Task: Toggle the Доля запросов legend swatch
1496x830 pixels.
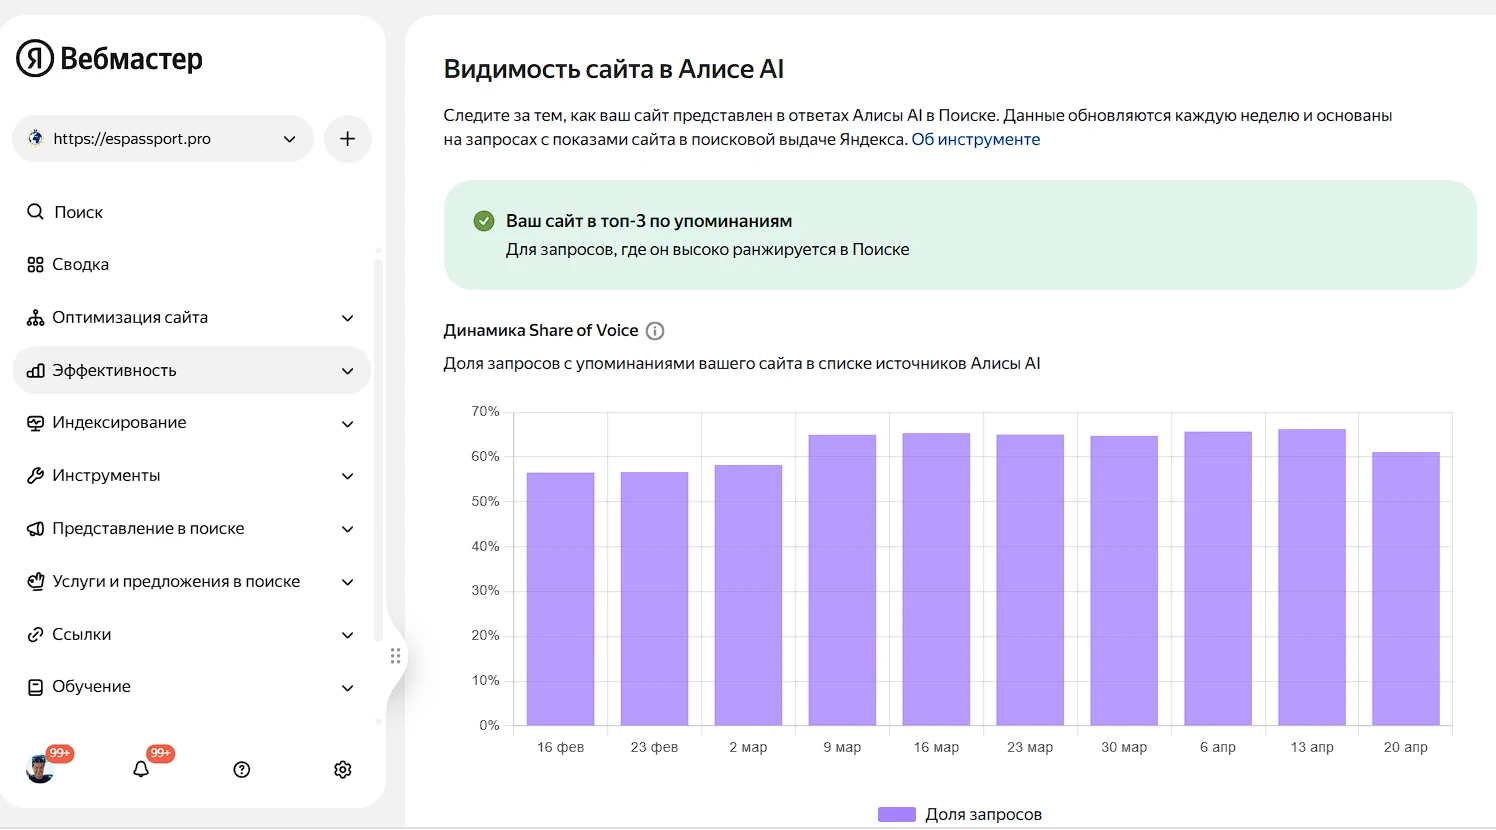Action: pyautogui.click(x=897, y=815)
